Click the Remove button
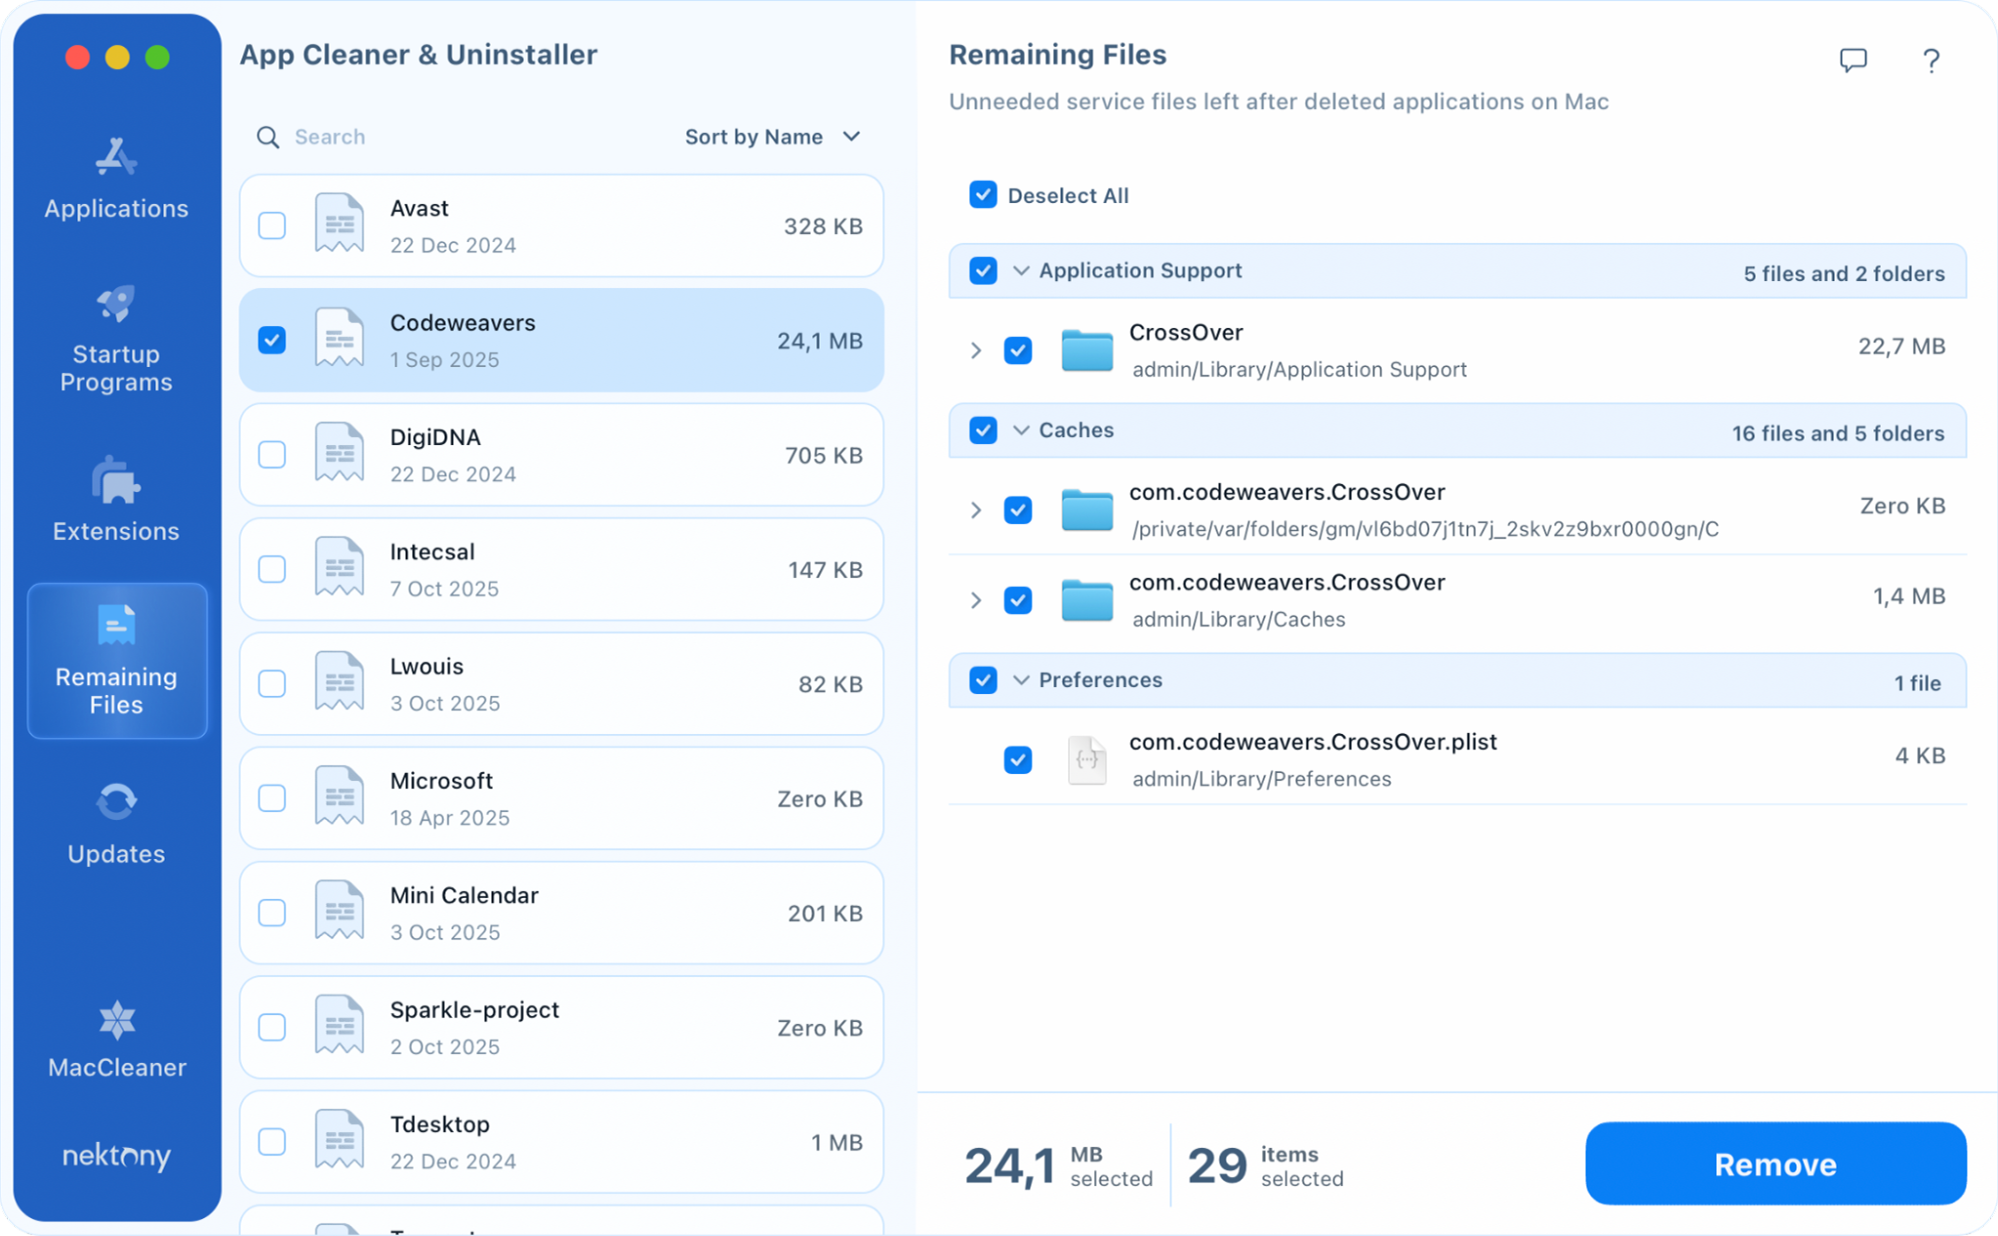This screenshot has width=1998, height=1236. pos(1775,1163)
